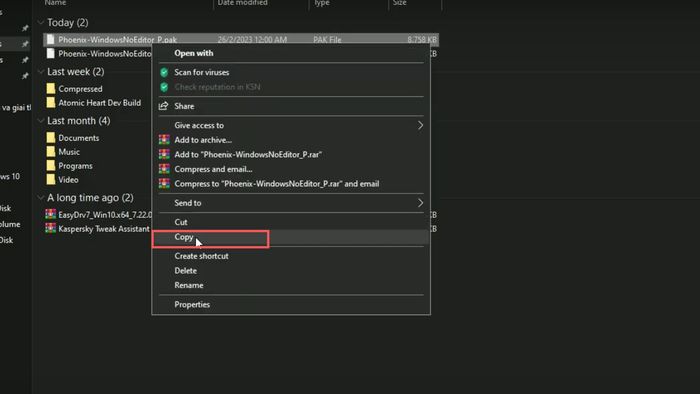The width and height of the screenshot is (700, 394).
Task: Select the Video folder name
Action: point(68,180)
